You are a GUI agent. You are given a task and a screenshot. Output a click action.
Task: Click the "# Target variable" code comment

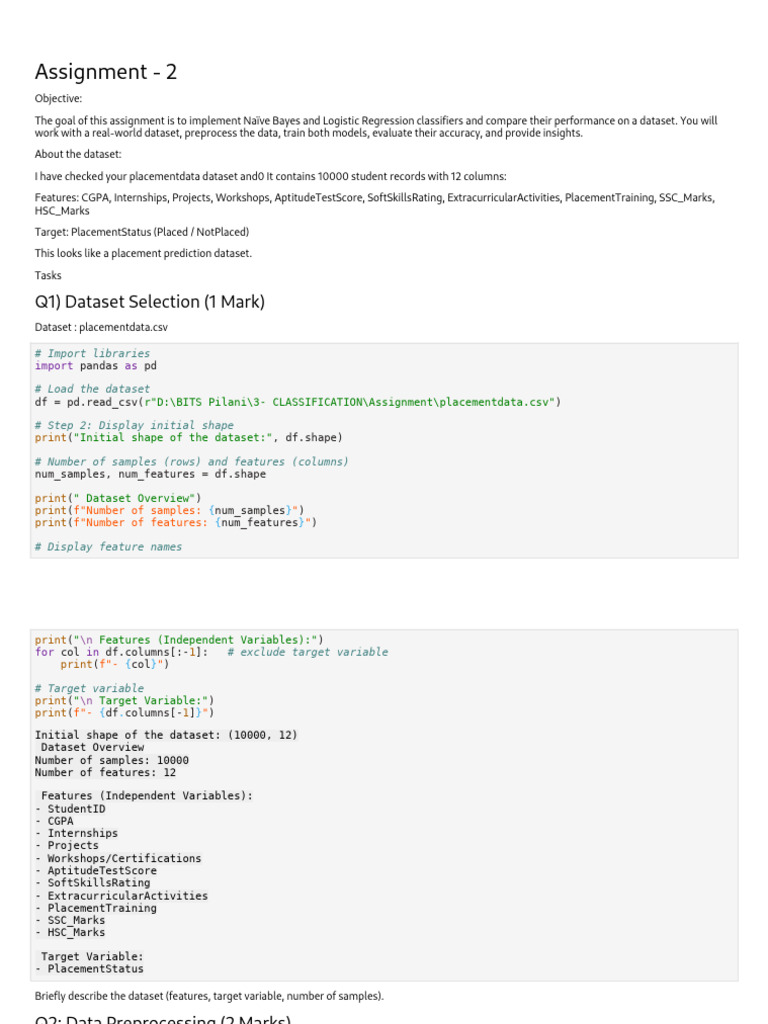click(89, 688)
